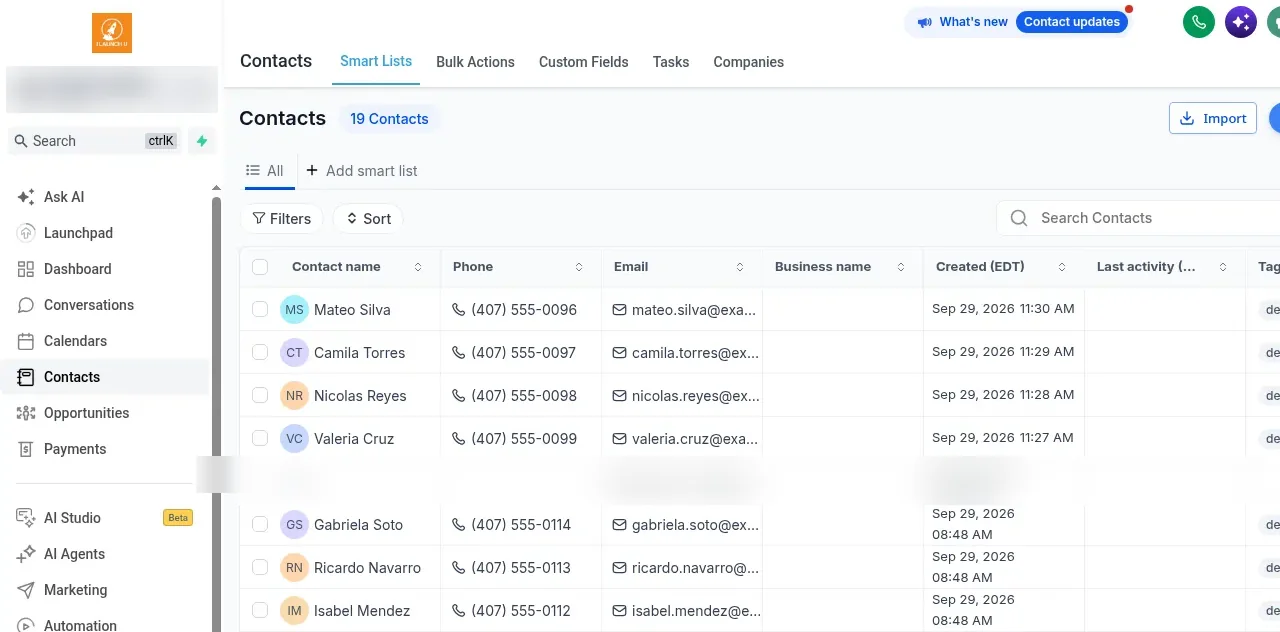Click the Contact updates pill
Image resolution: width=1280 pixels, height=632 pixels.
coord(1072,22)
